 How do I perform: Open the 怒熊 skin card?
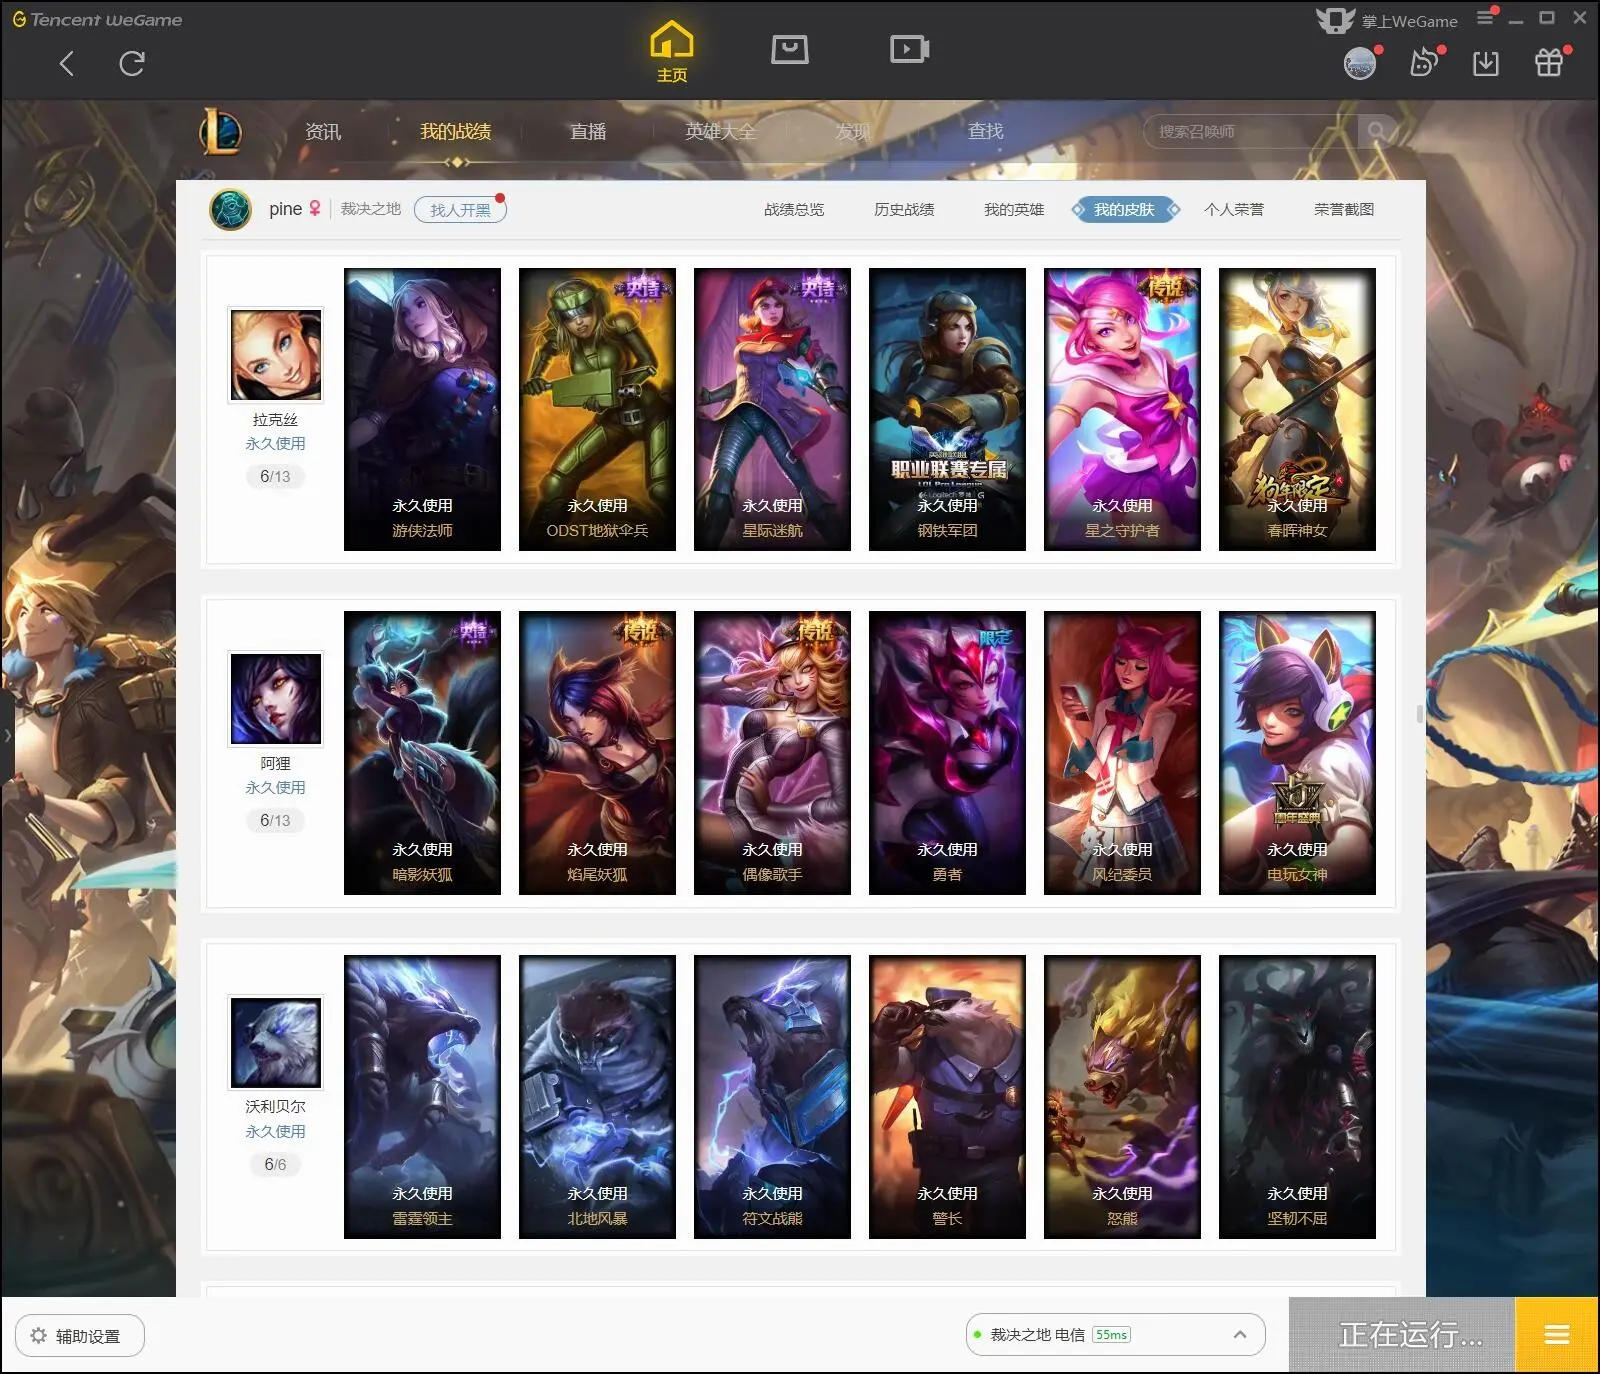pyautogui.click(x=1122, y=1097)
